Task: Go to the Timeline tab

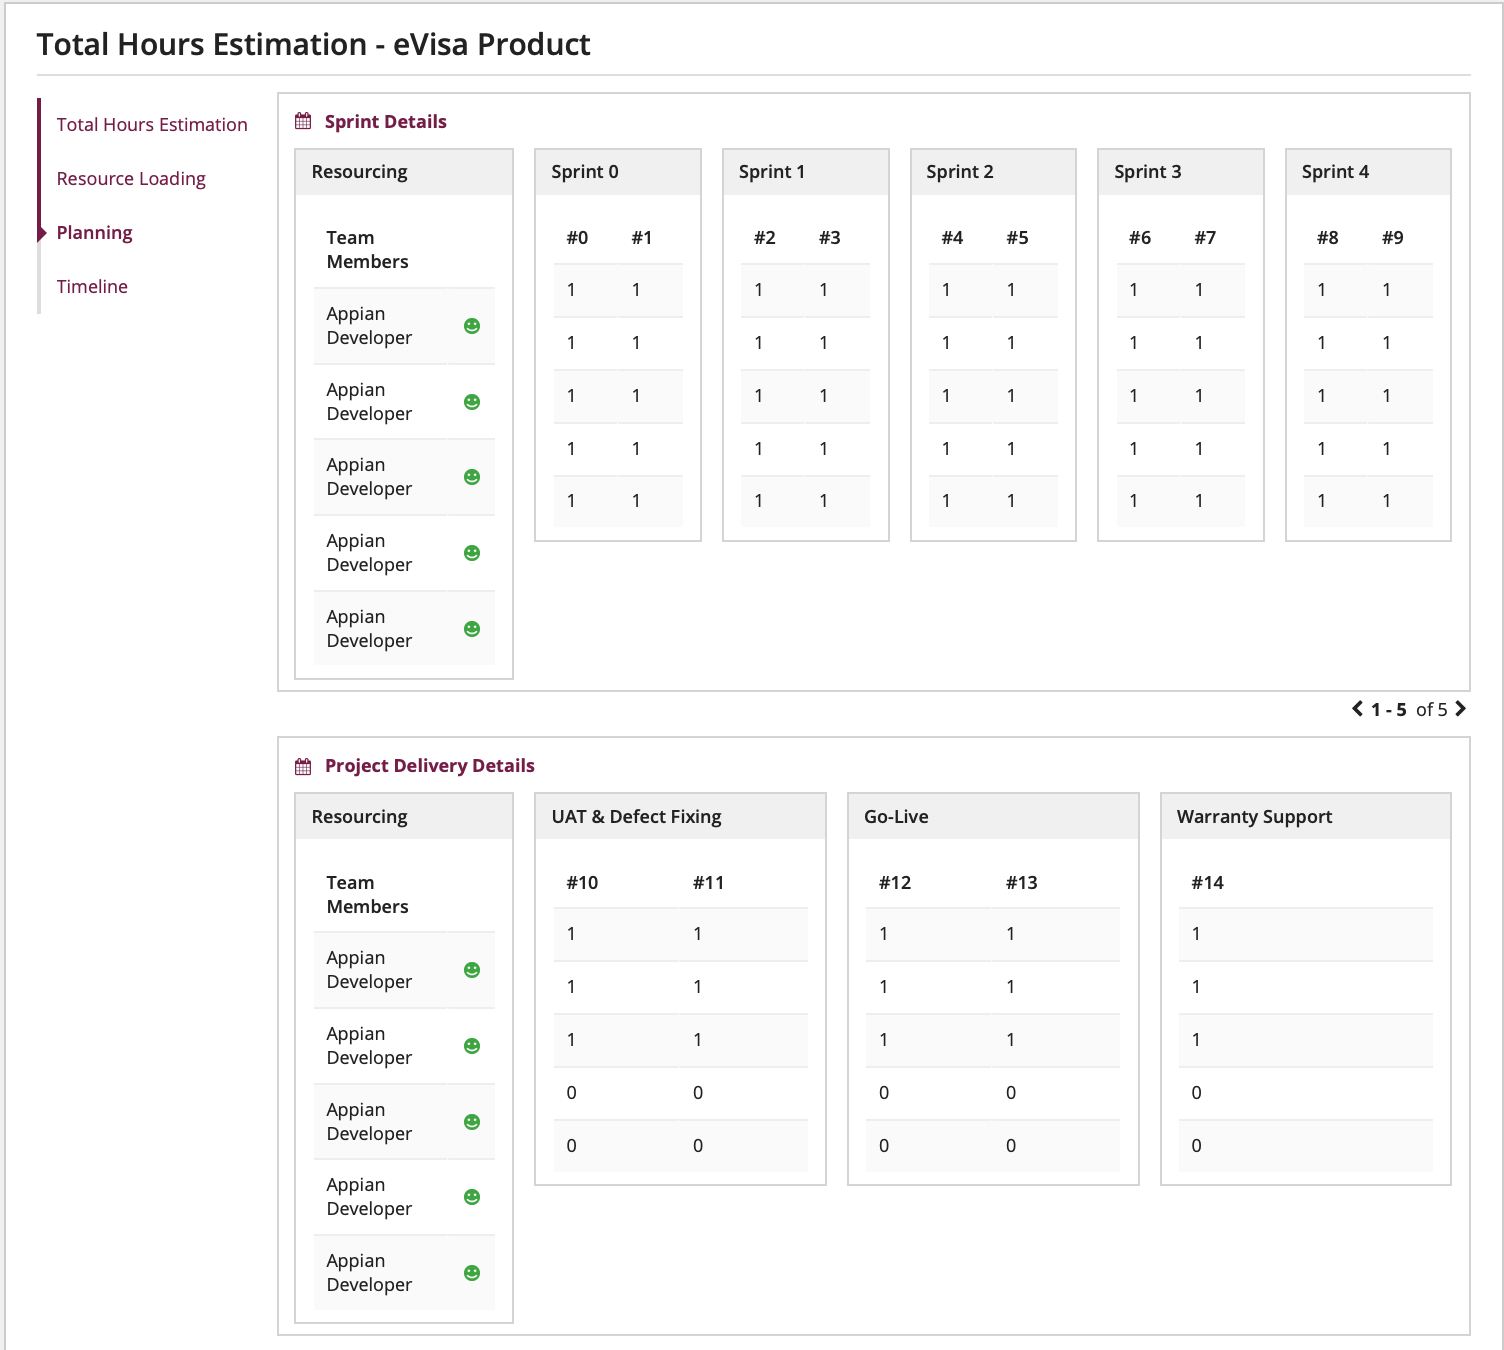Action: 92,286
